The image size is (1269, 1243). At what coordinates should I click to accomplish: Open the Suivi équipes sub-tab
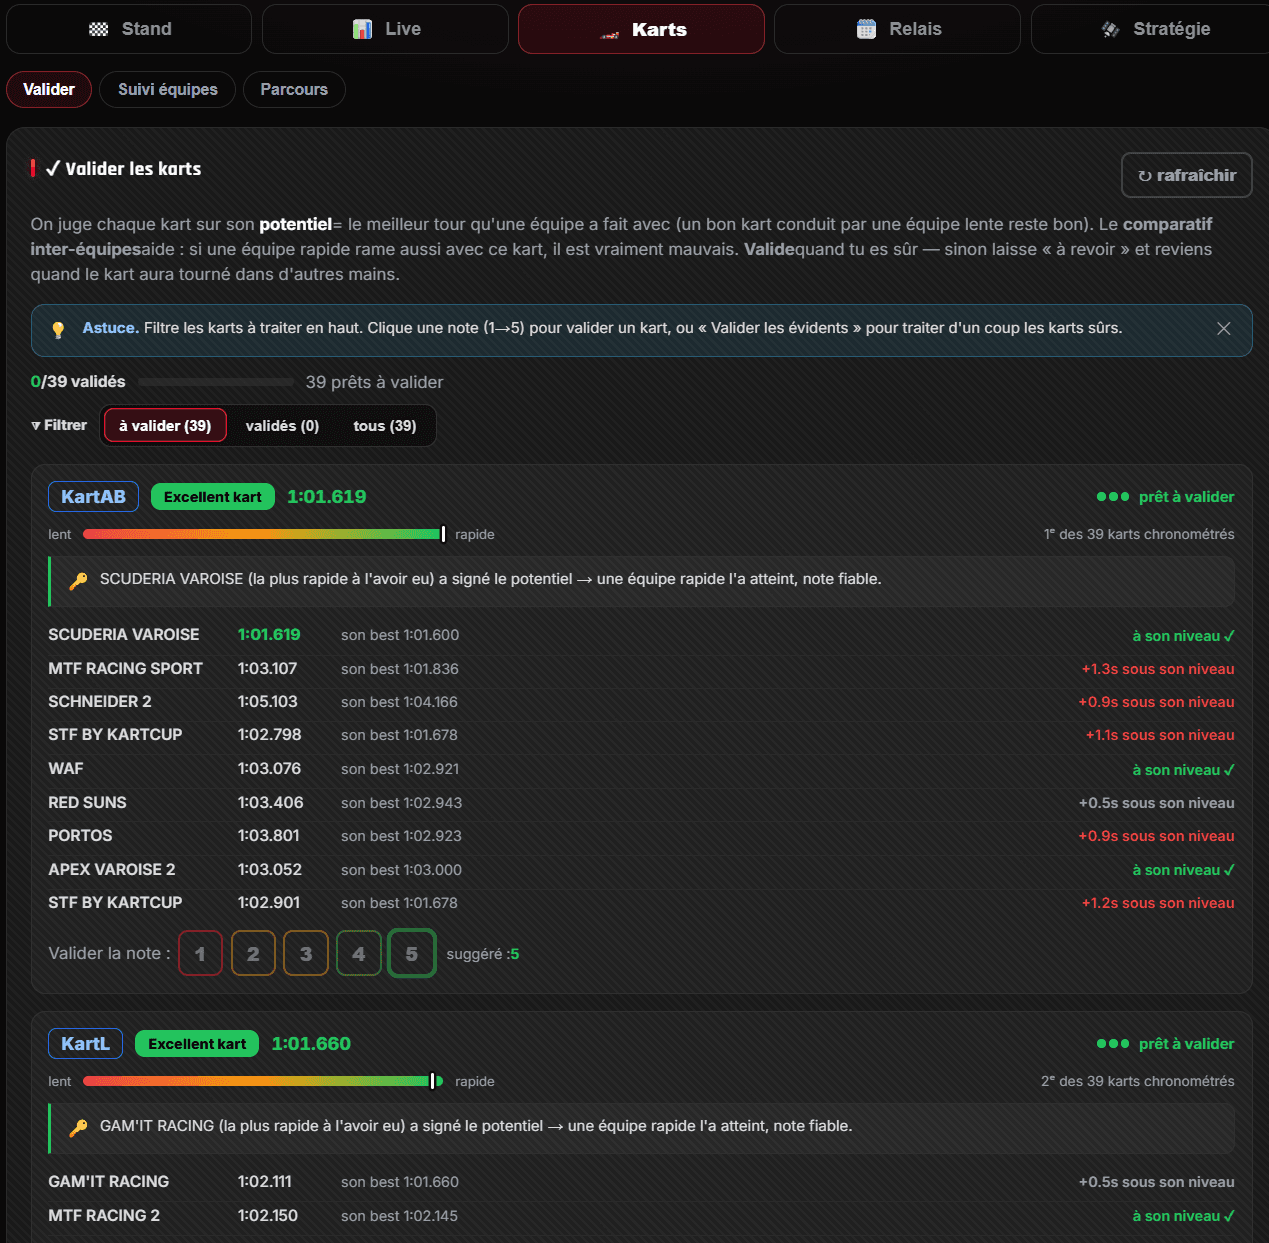[x=168, y=89]
